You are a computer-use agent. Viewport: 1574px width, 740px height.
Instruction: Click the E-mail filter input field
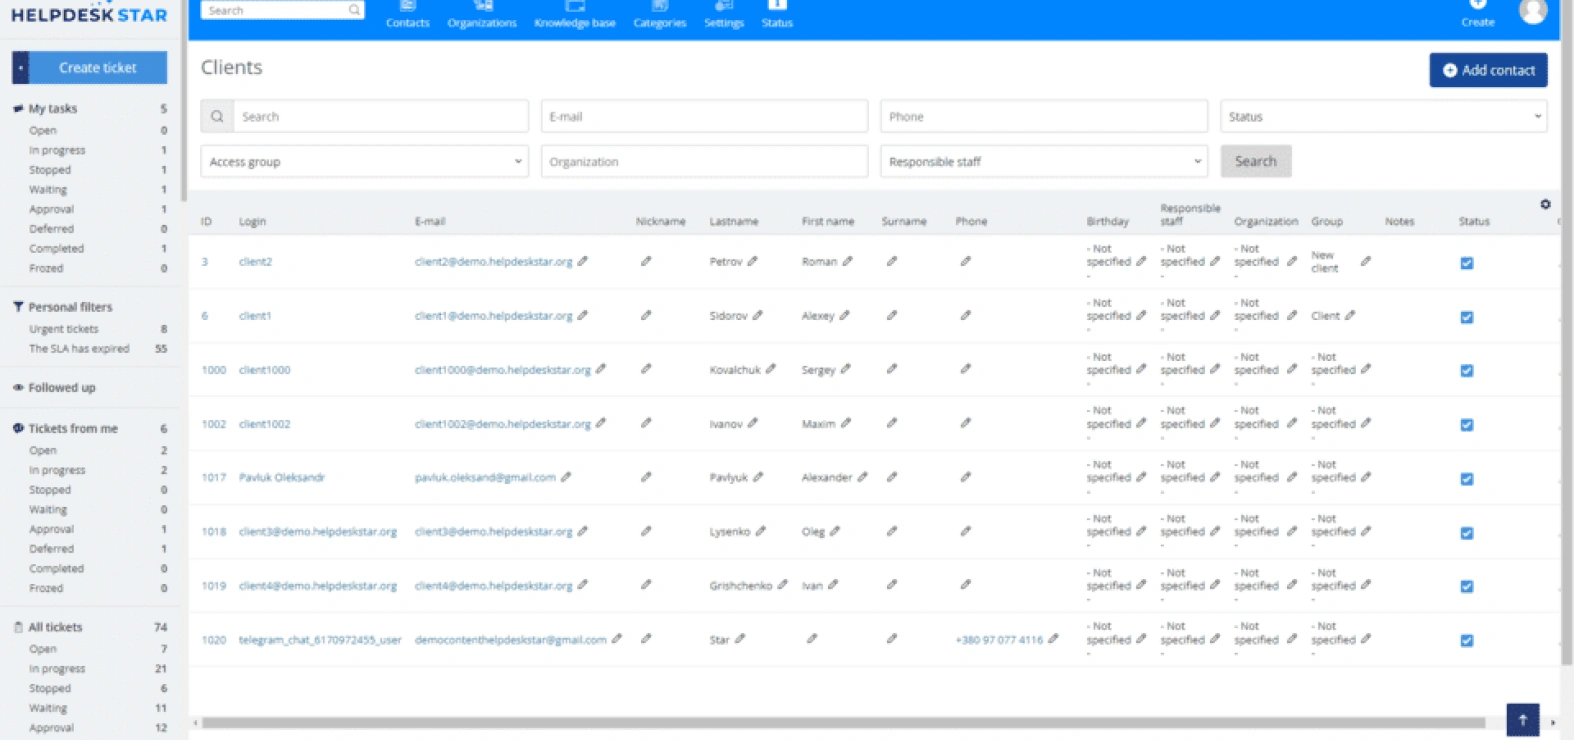pos(704,116)
